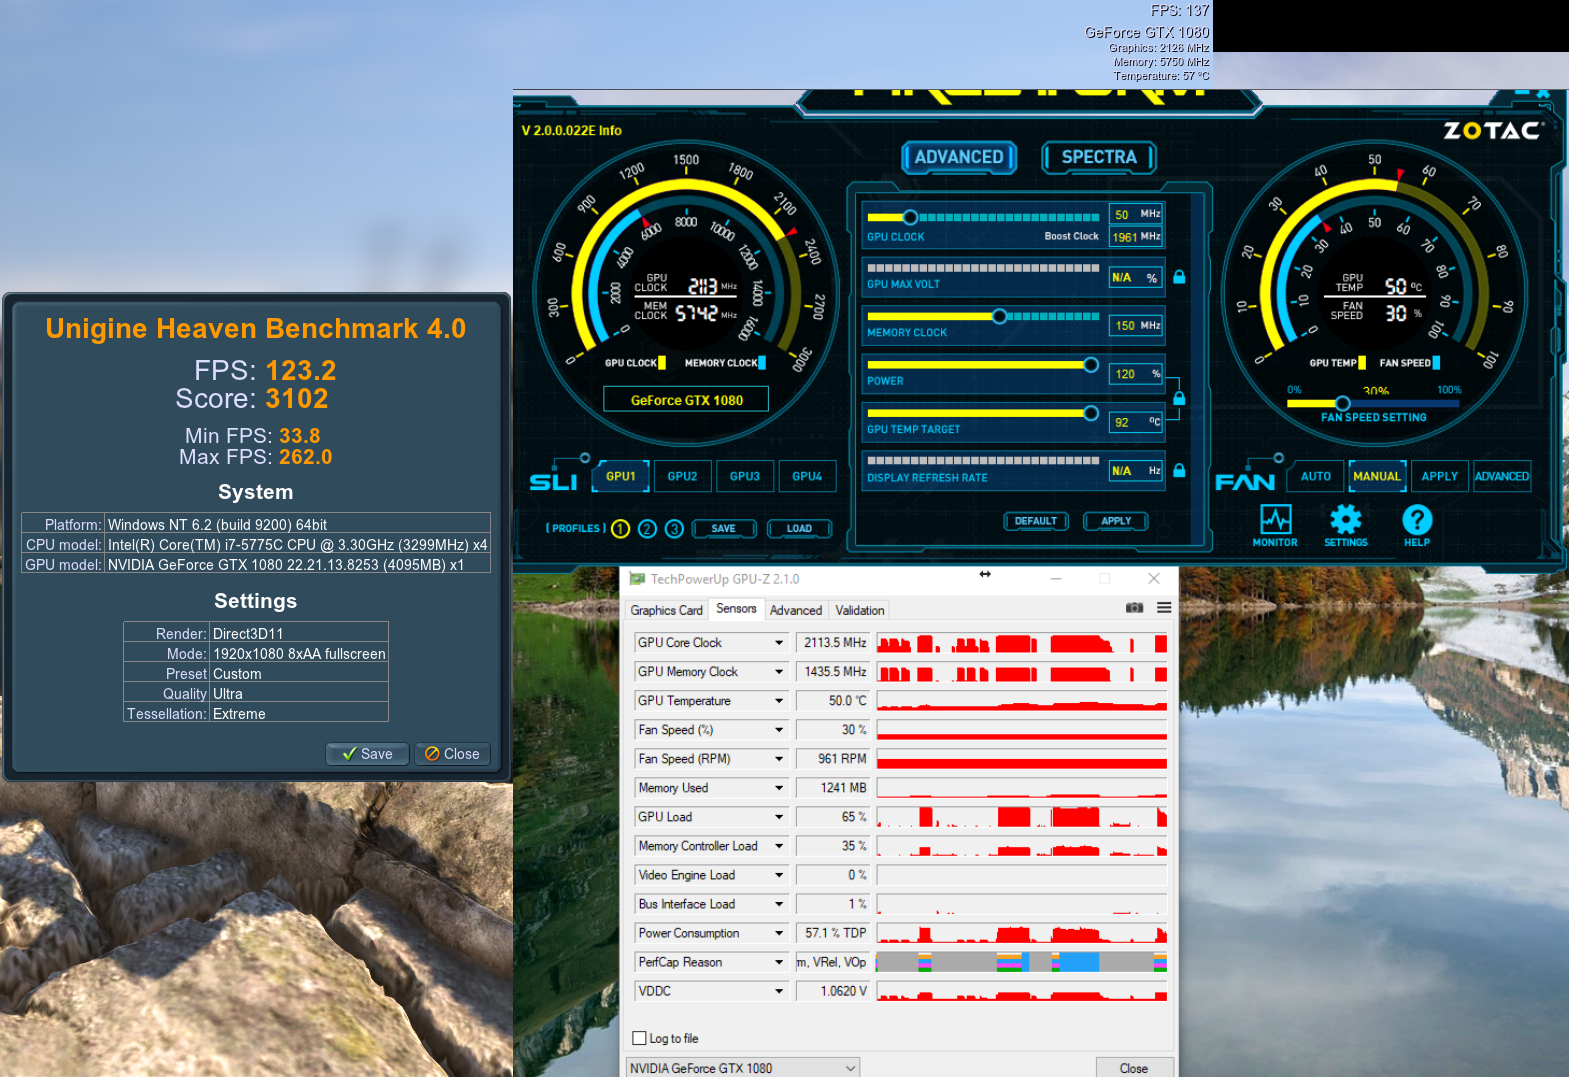The image size is (1569, 1077).
Task: Open the GPU-Z hamburger menu icon
Action: click(1164, 608)
